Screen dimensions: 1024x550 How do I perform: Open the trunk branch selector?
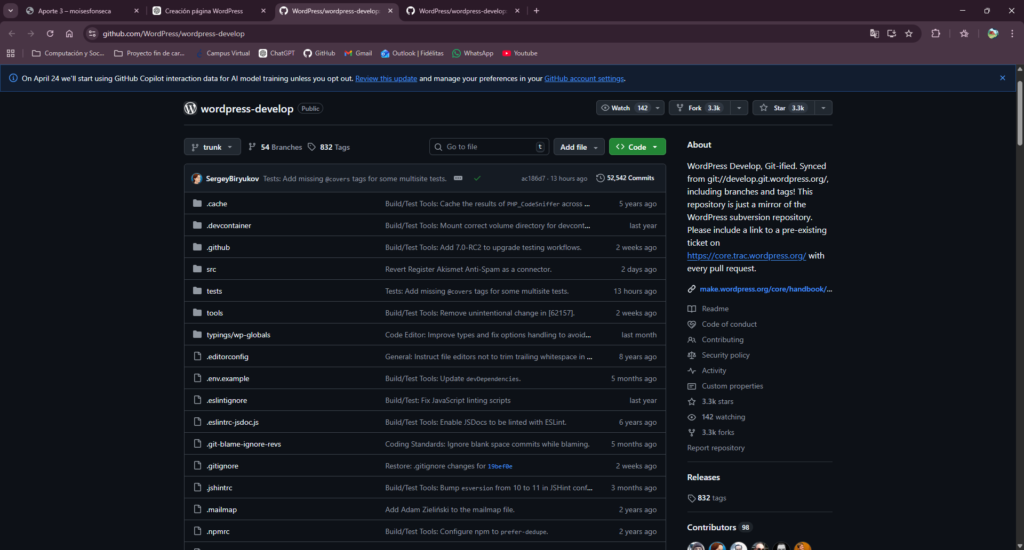(x=212, y=147)
